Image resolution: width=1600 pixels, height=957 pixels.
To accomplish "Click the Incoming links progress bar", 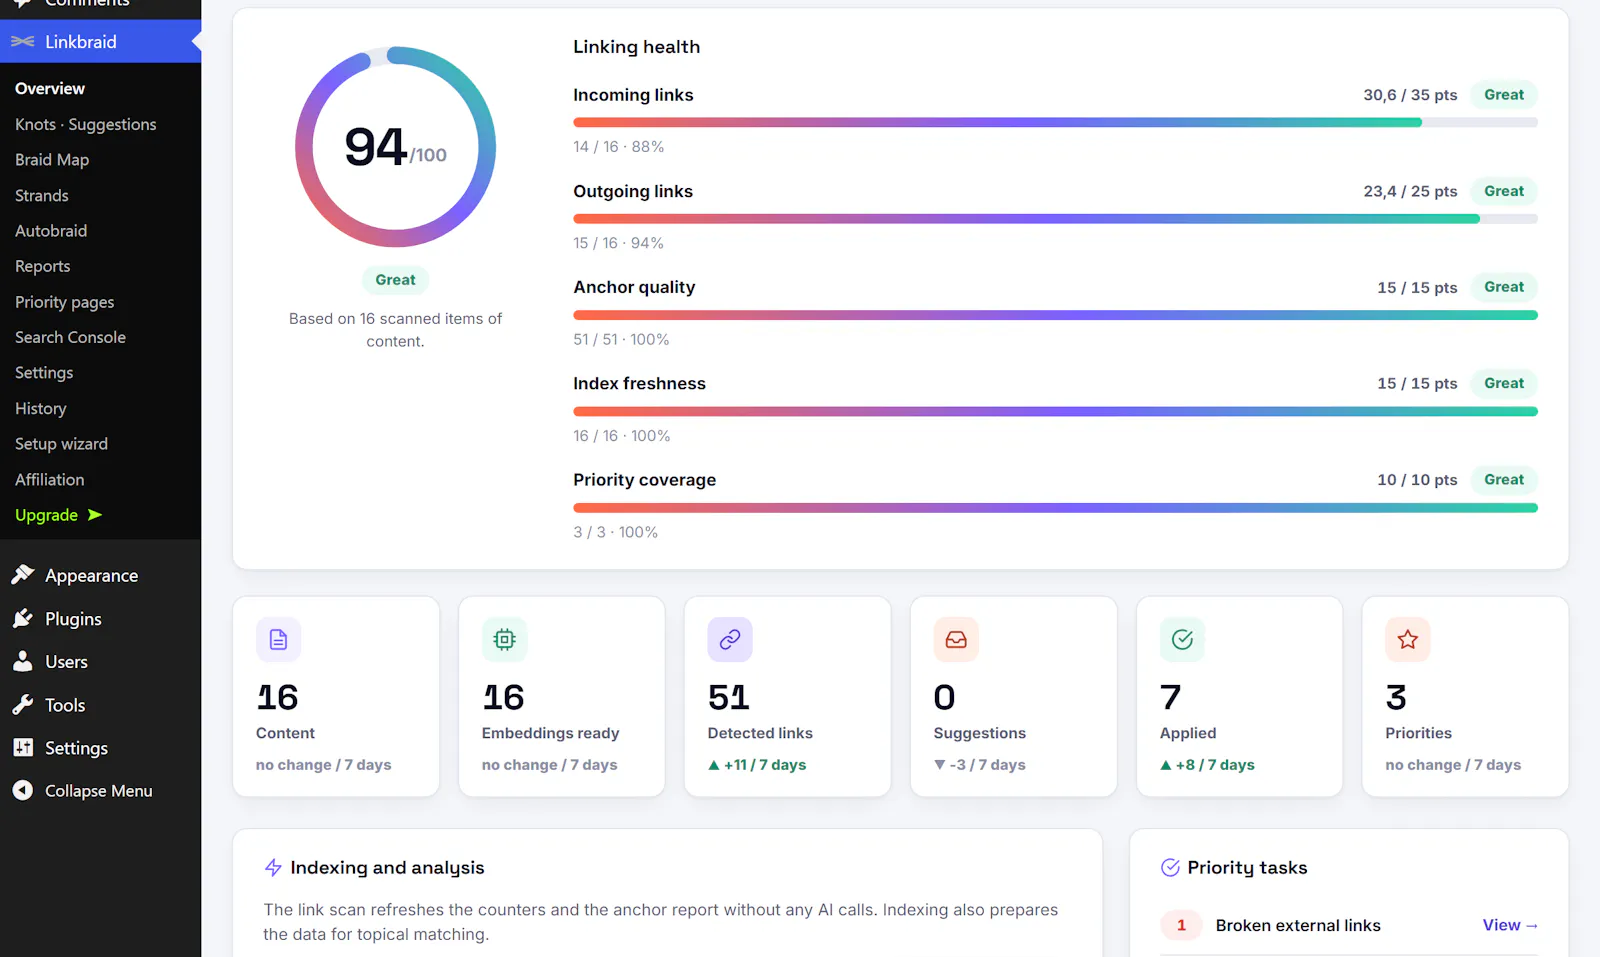I will coord(1055,122).
